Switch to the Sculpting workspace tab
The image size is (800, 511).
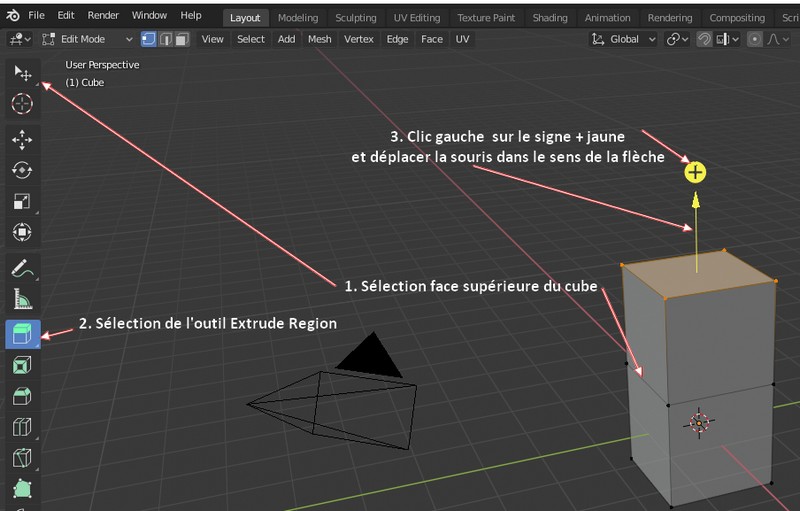click(x=356, y=18)
